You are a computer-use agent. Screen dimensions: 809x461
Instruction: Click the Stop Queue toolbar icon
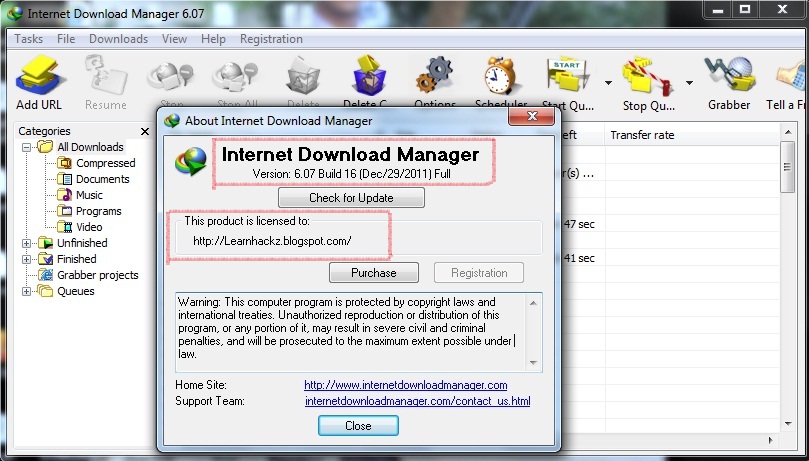coord(648,76)
